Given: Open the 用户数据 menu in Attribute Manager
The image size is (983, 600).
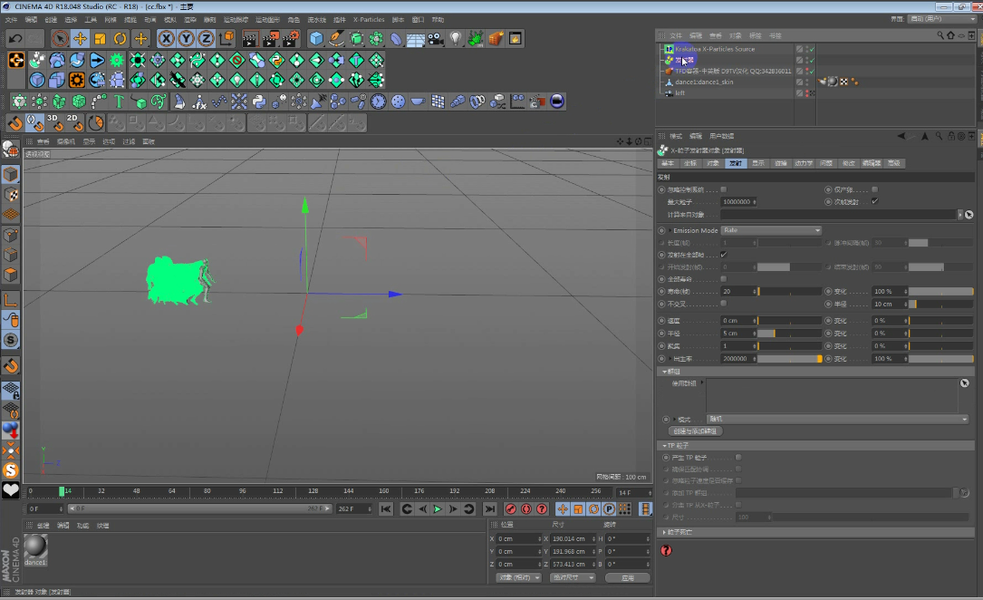Looking at the screenshot, I should (722, 136).
